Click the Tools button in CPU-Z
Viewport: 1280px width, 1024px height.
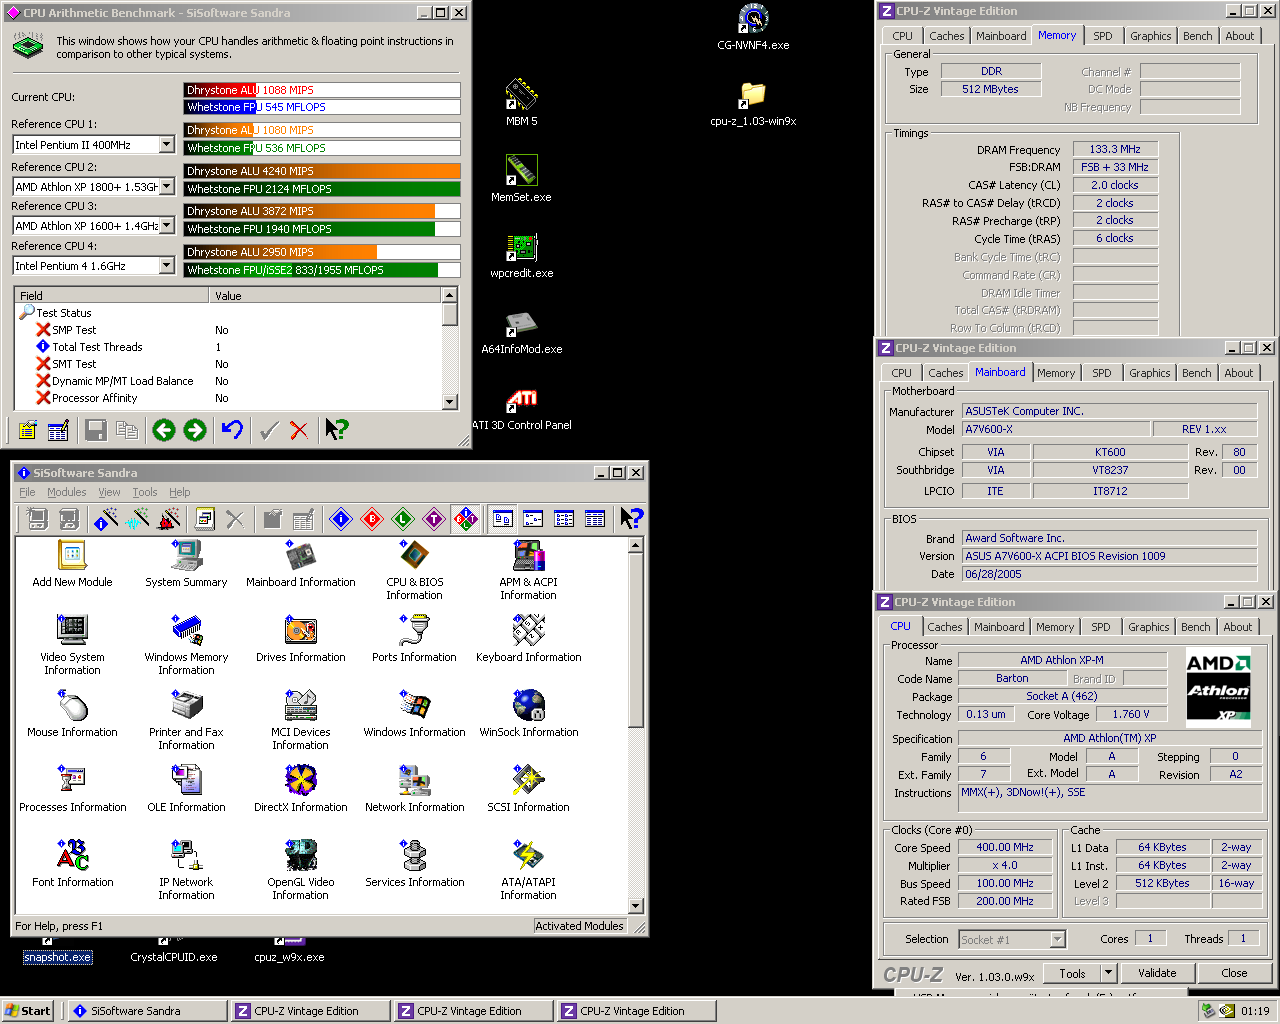[x=1073, y=973]
